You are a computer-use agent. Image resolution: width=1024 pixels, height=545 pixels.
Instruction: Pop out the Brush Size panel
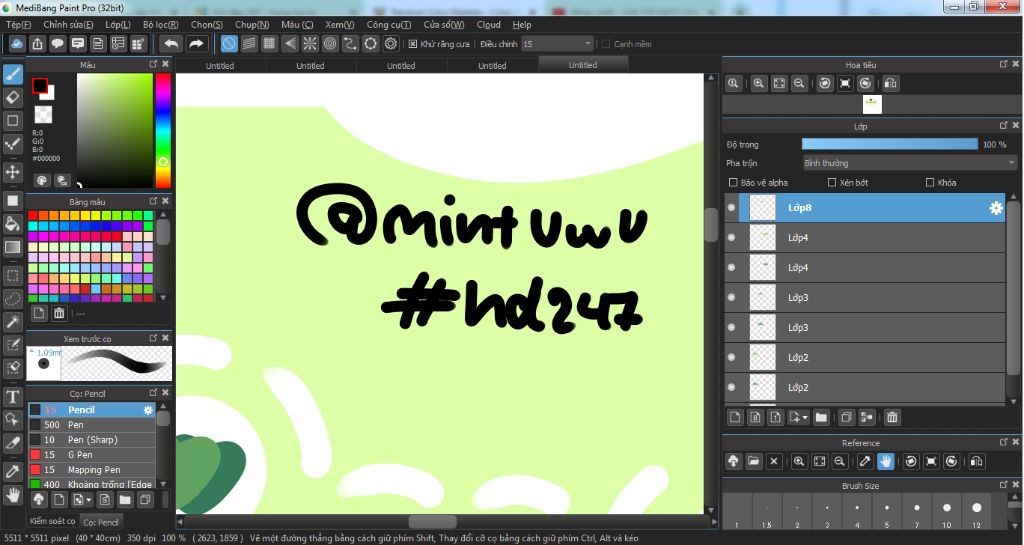[x=1004, y=485]
